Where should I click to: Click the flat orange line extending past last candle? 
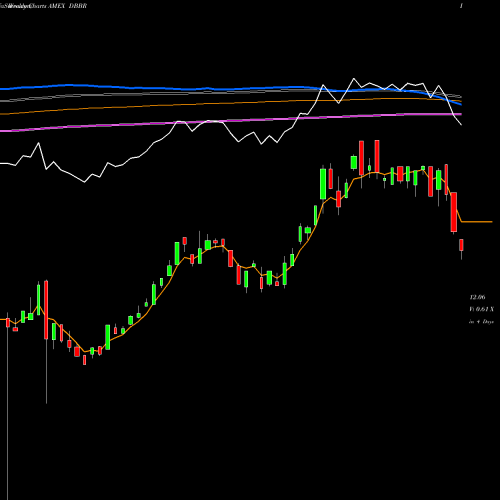click(477, 221)
